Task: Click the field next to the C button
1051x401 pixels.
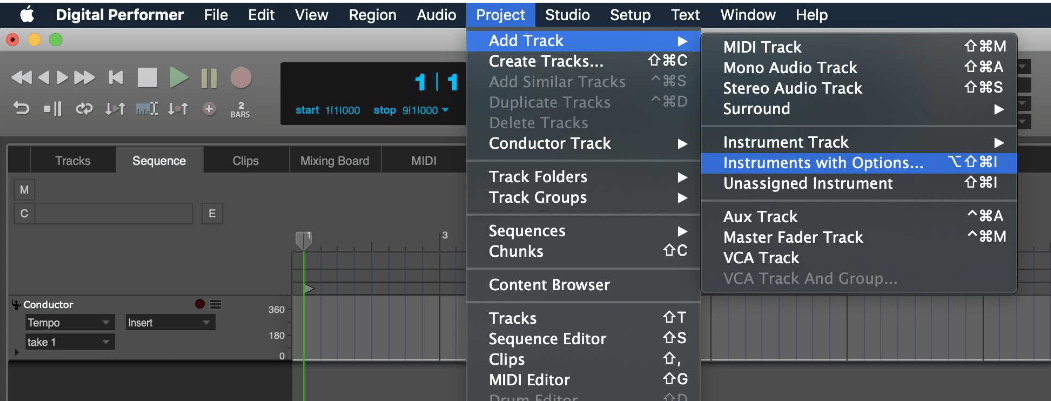Action: [x=113, y=214]
